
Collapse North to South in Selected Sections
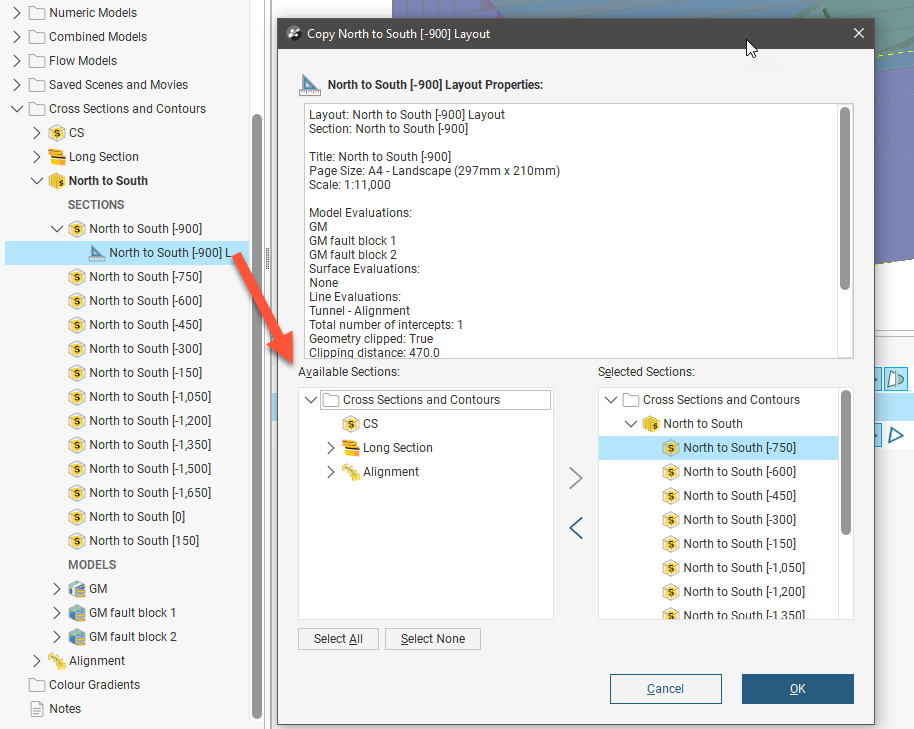point(631,424)
